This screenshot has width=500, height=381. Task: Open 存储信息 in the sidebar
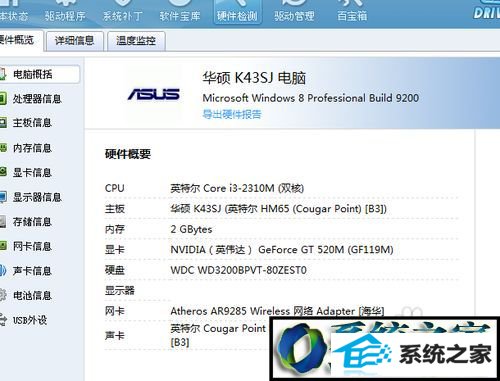(32, 222)
